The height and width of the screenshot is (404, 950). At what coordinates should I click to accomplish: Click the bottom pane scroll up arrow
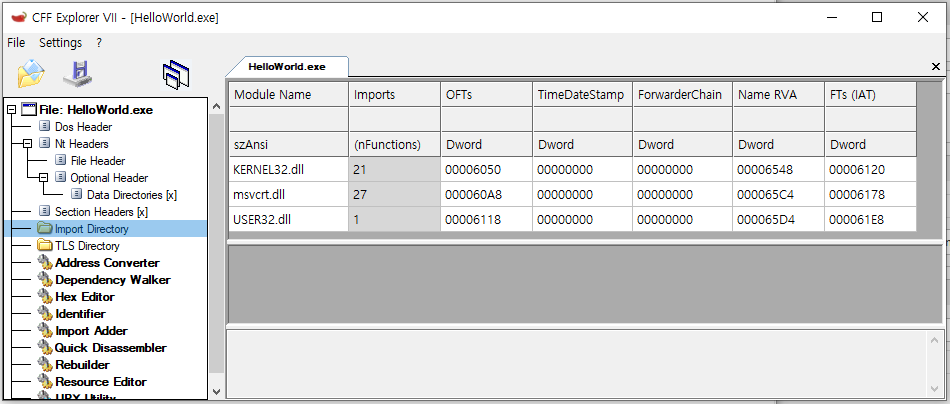pos(935,340)
